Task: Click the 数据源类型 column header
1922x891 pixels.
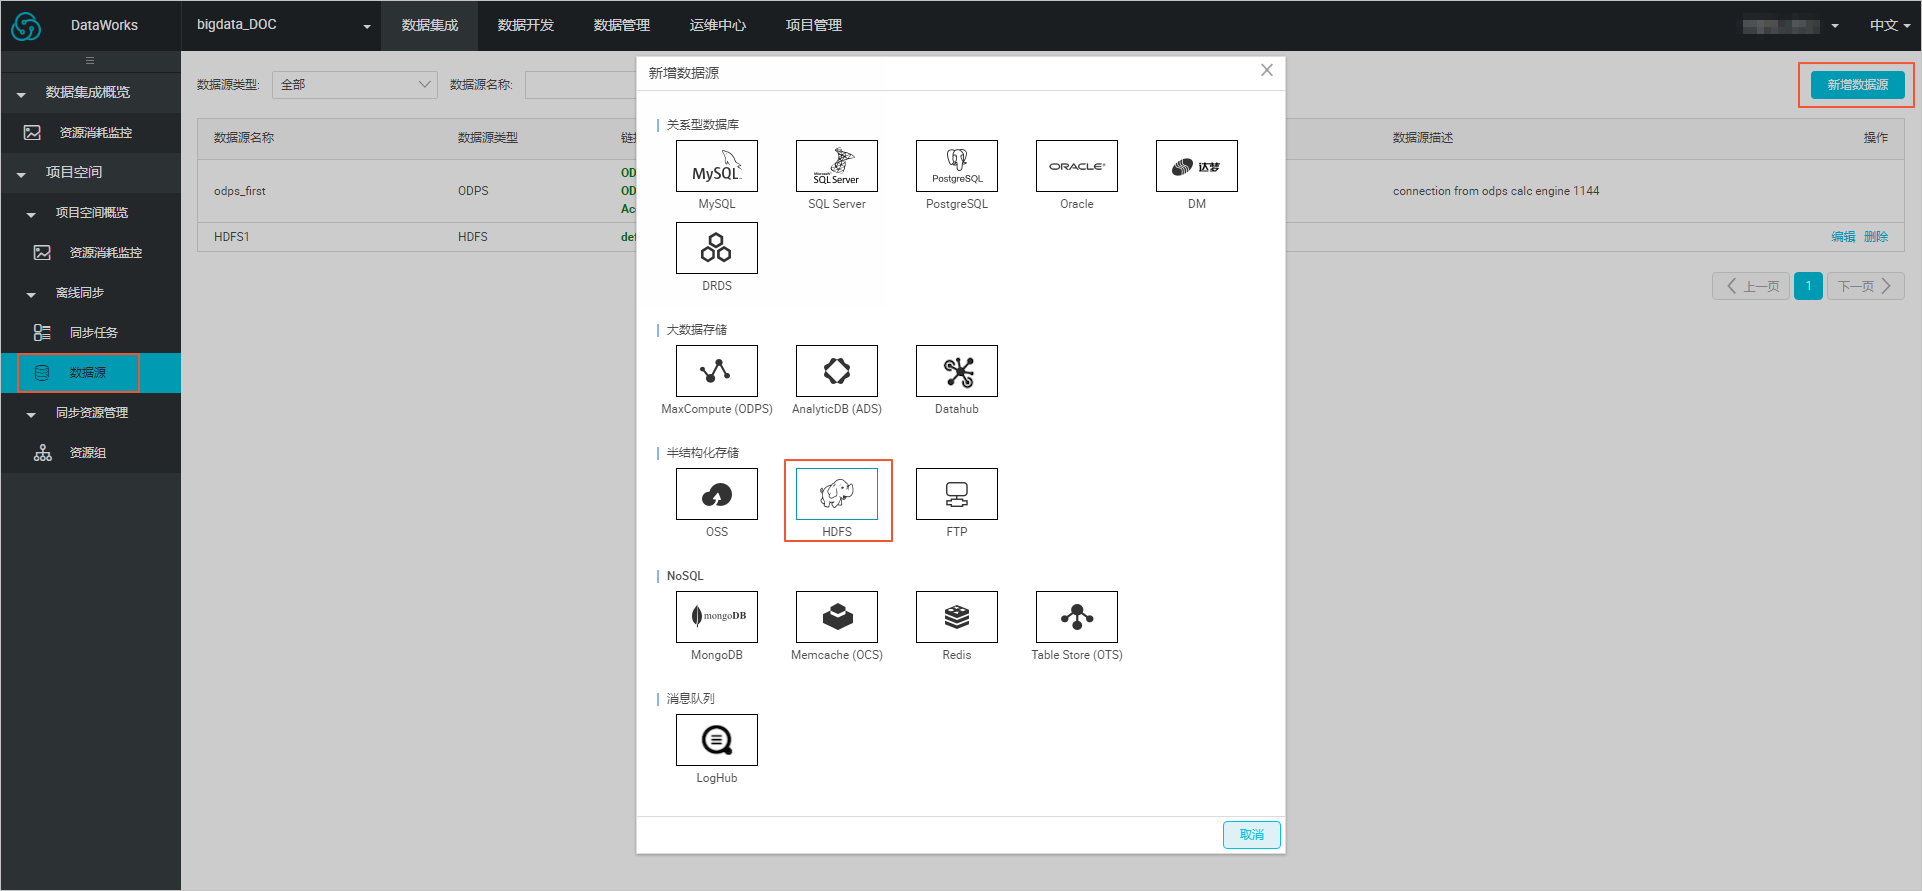Action: [x=488, y=138]
